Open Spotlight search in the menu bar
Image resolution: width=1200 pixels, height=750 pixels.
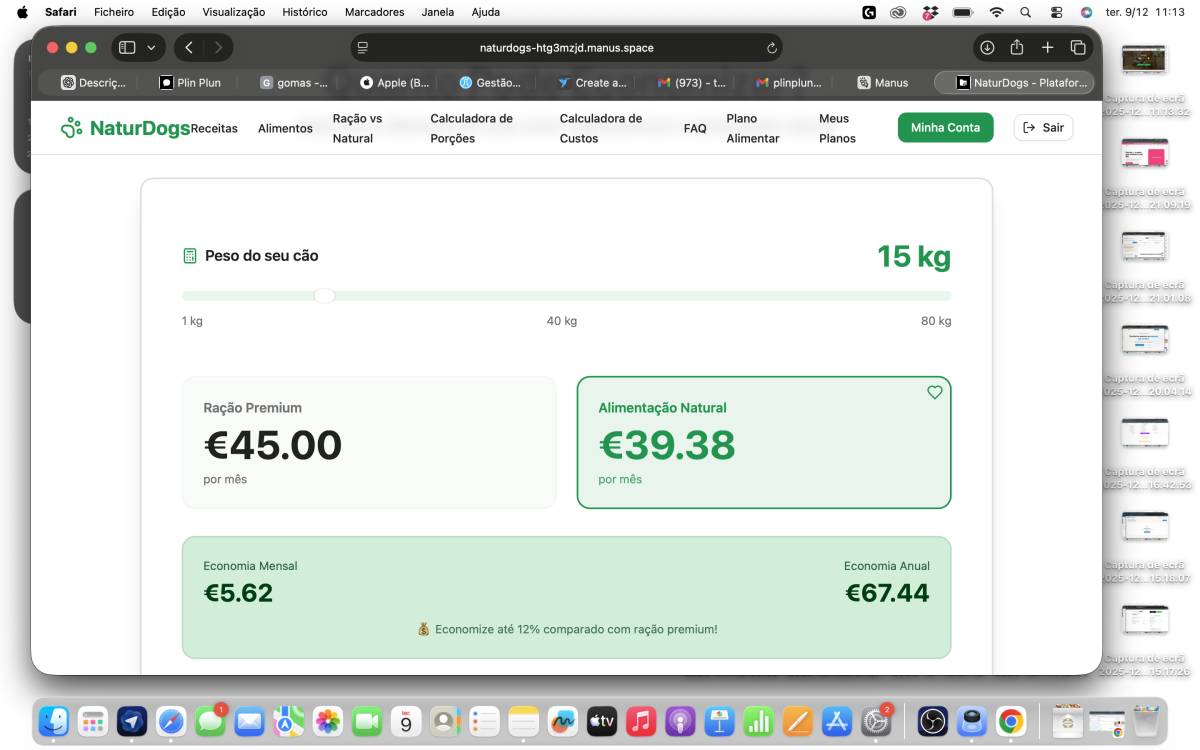click(x=1025, y=12)
